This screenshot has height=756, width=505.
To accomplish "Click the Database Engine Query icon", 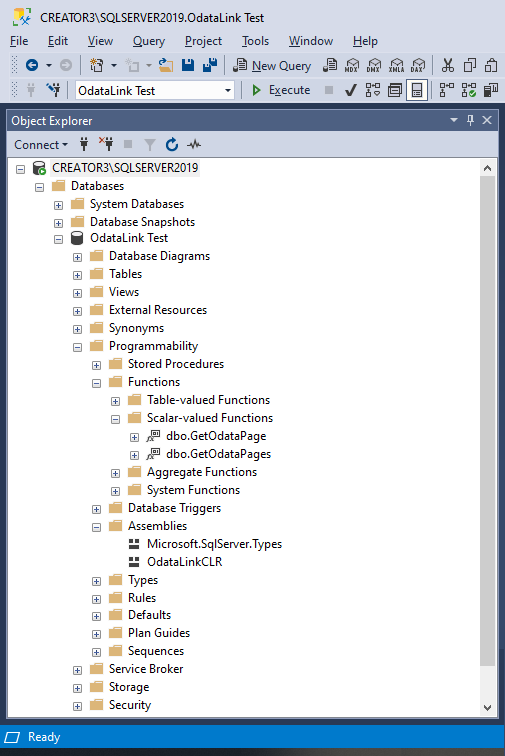I will pyautogui.click(x=330, y=65).
